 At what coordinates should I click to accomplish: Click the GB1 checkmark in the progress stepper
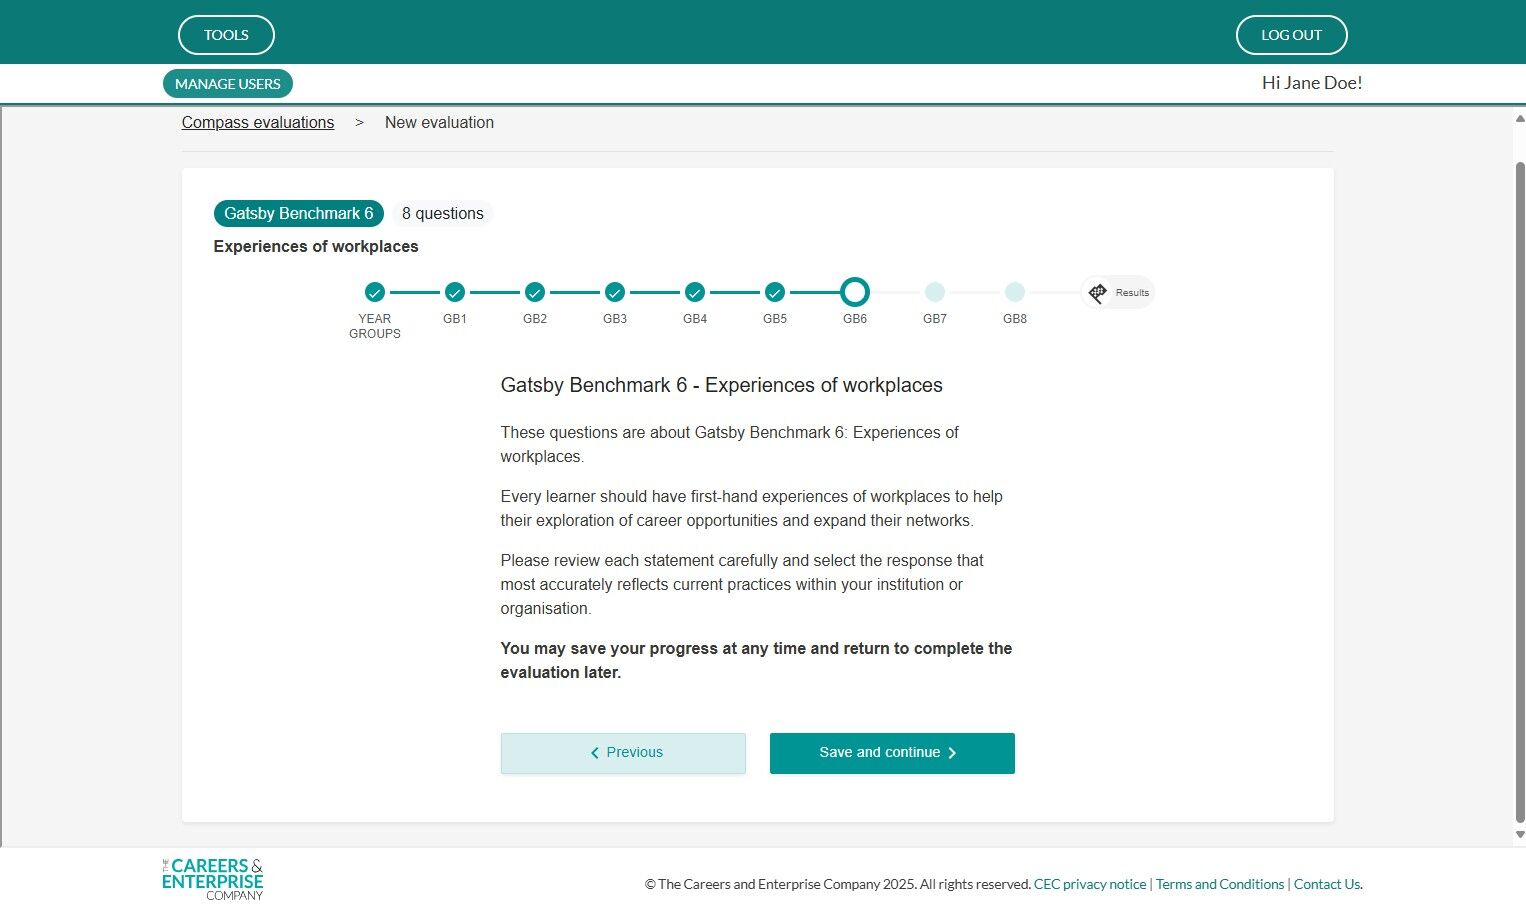[455, 292]
